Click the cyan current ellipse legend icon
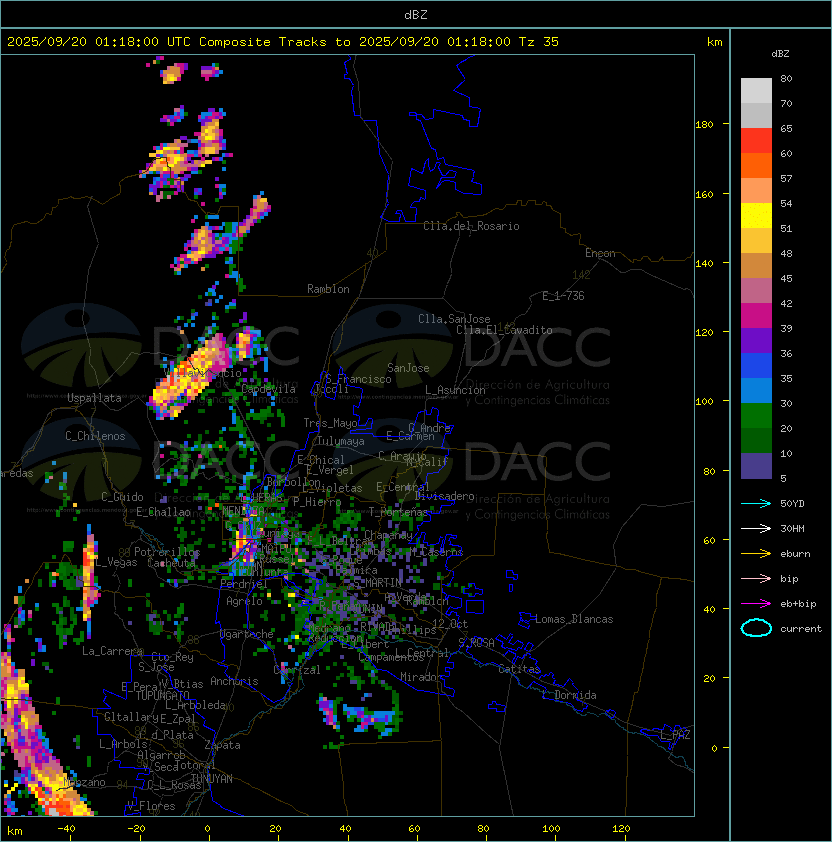The image size is (832, 842). point(756,628)
